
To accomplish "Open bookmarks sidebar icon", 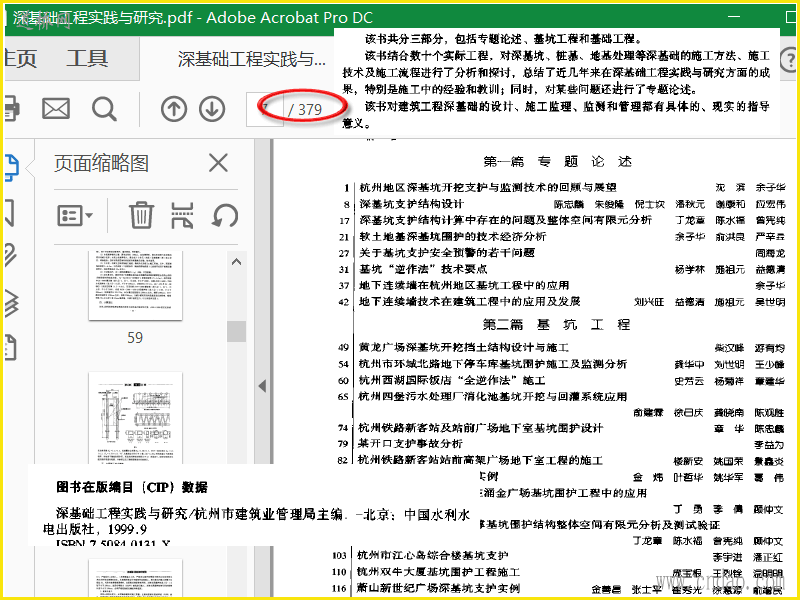I will click(x=9, y=213).
